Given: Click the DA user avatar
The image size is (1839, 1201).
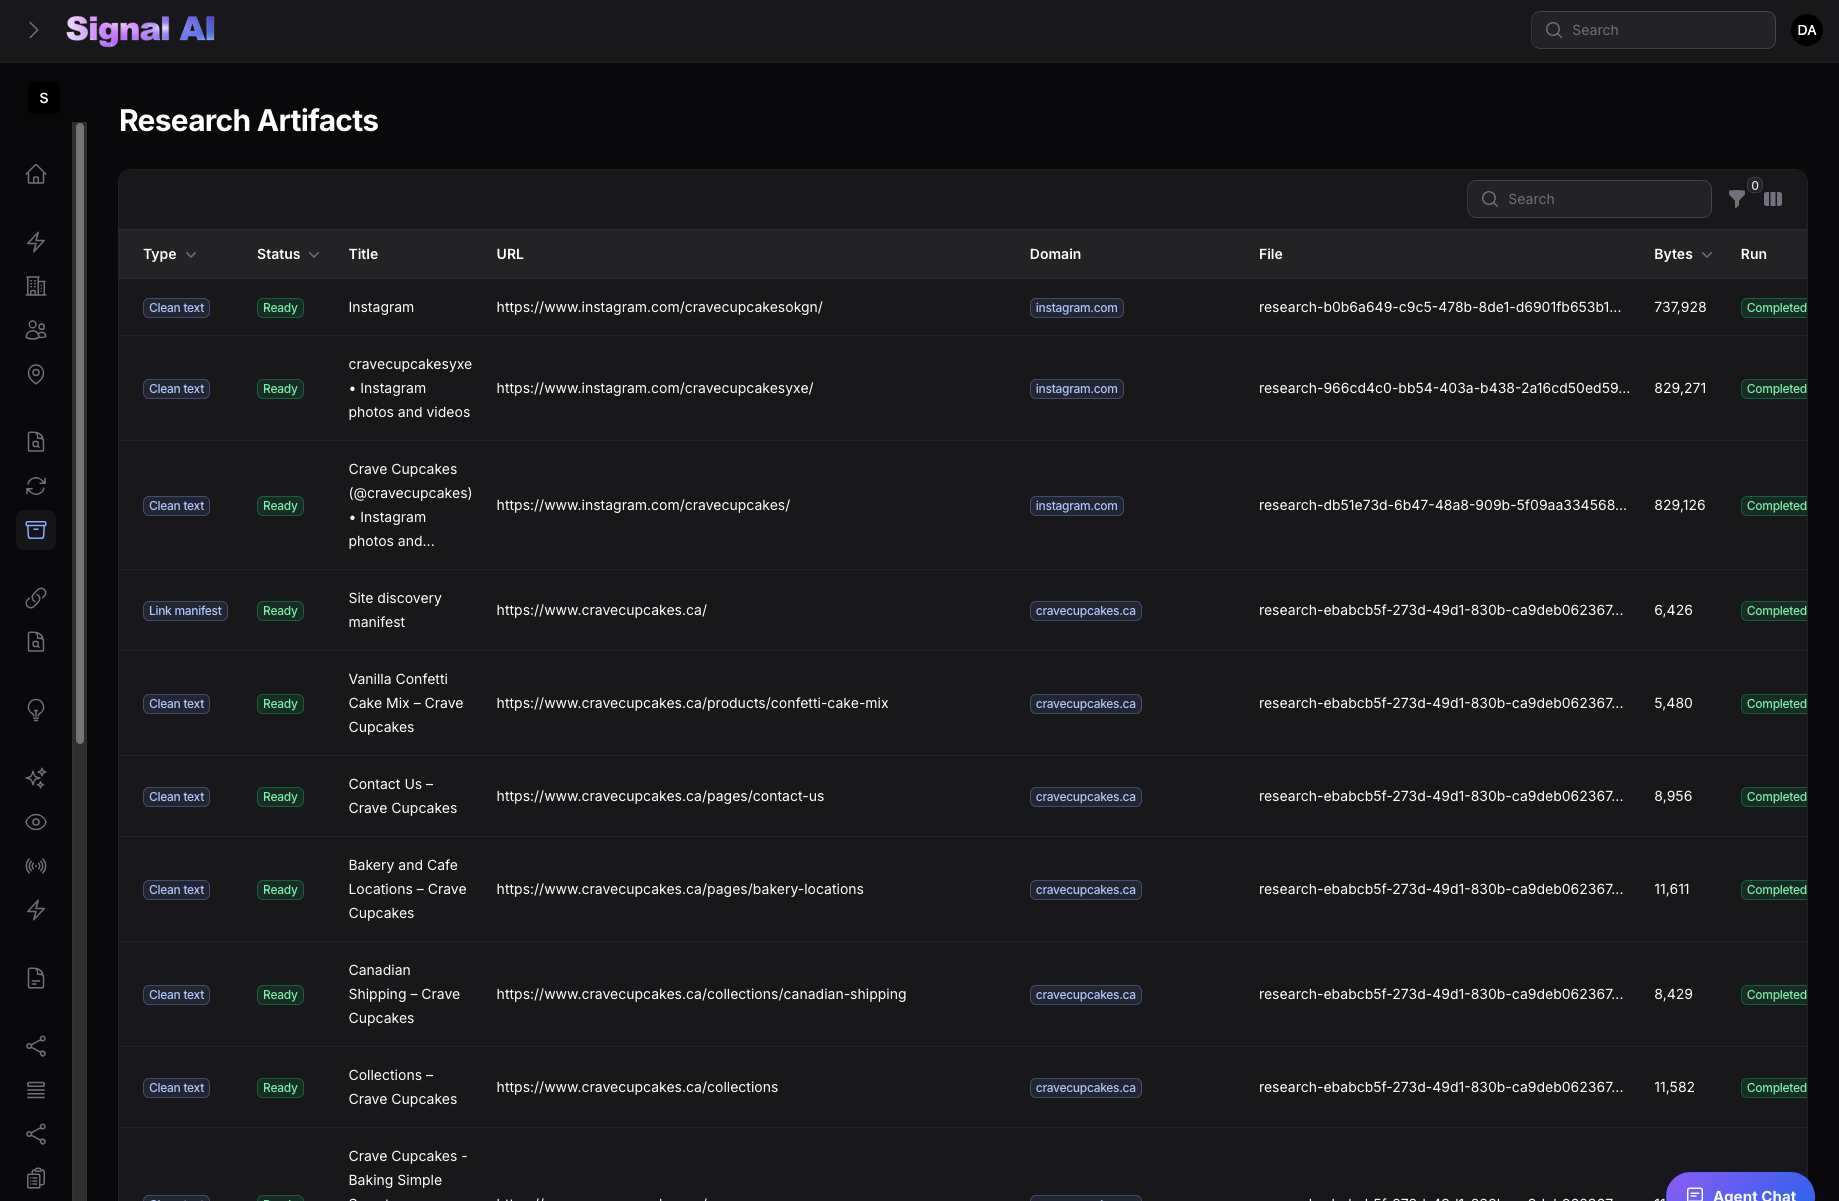Looking at the screenshot, I should (x=1807, y=30).
